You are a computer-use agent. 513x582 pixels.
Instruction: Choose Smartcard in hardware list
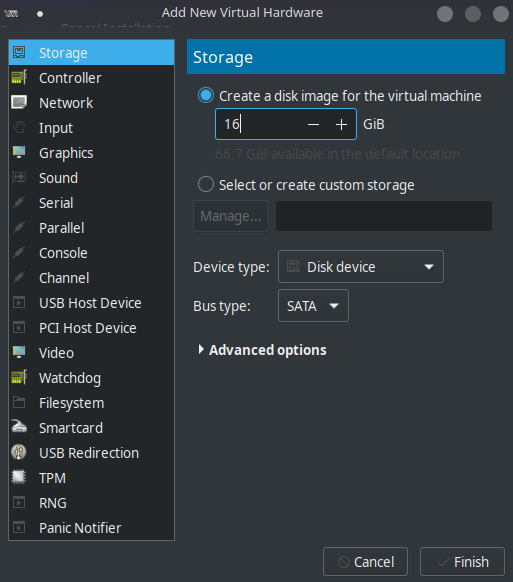[91, 428]
